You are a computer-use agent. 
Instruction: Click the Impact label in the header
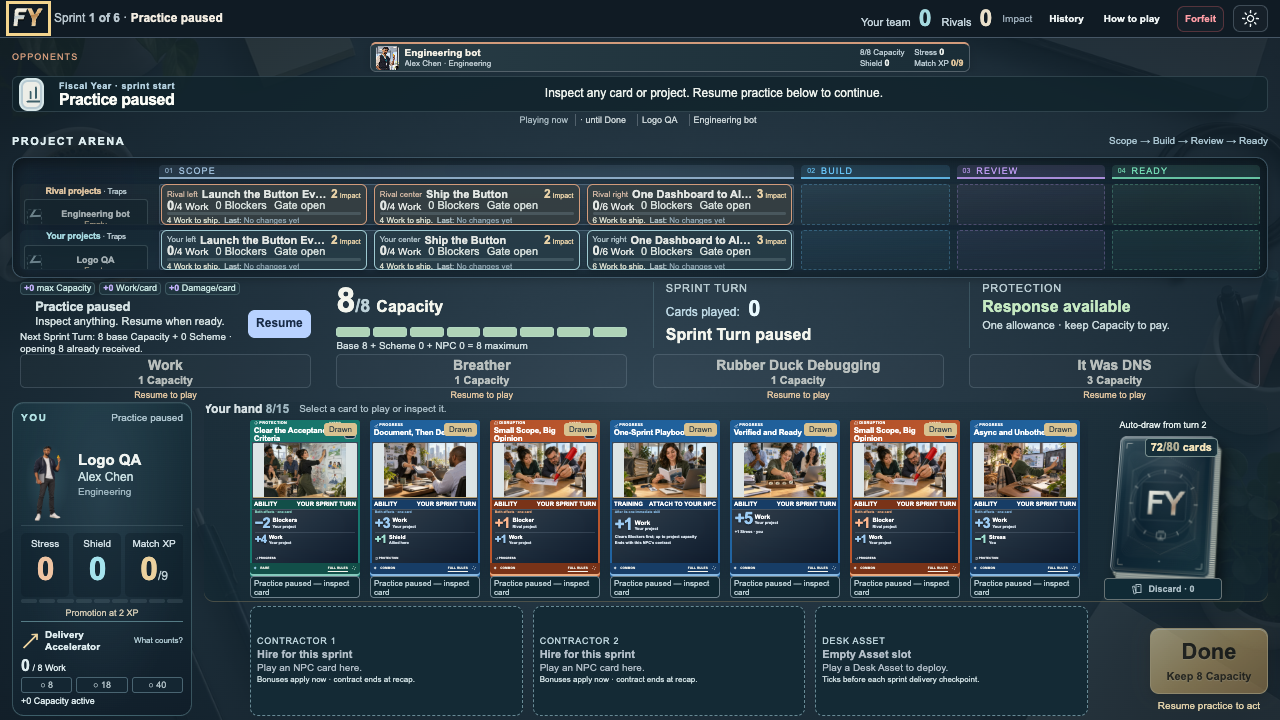click(x=1017, y=19)
